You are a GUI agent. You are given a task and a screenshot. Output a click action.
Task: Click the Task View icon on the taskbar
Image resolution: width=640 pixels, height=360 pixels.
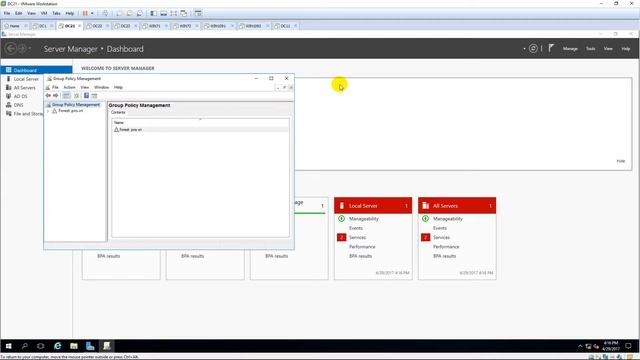(x=40, y=346)
